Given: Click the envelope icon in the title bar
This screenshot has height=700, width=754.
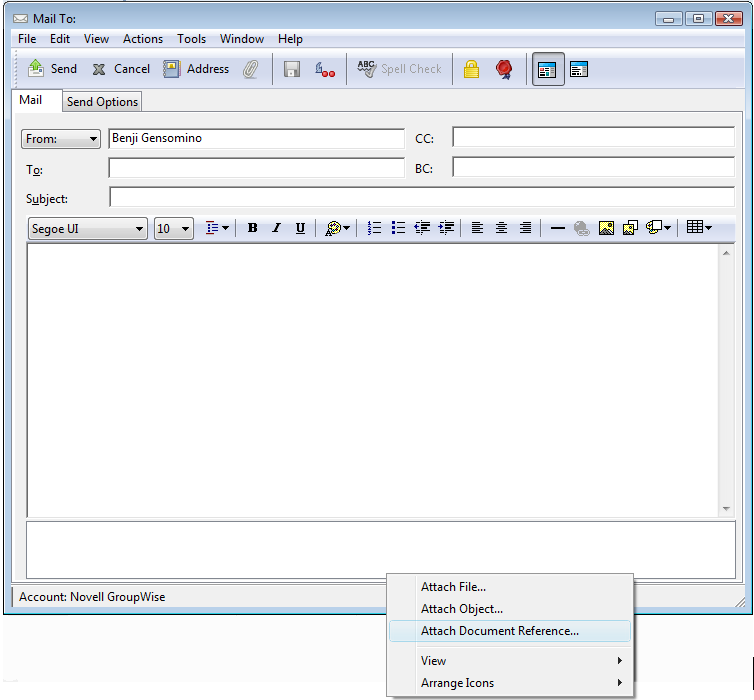Looking at the screenshot, I should [x=21, y=19].
